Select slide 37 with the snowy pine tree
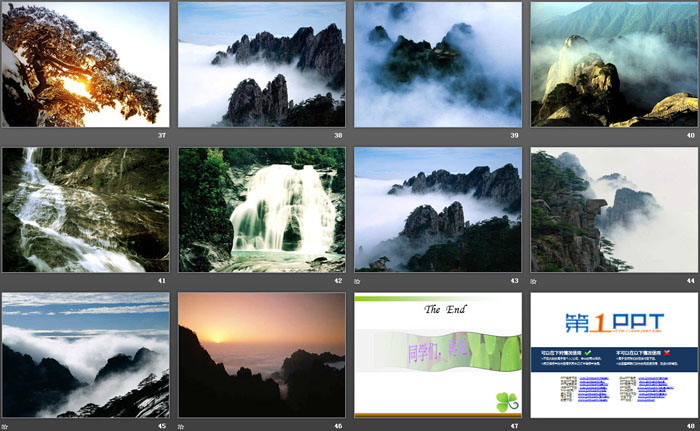This screenshot has width=700, height=431. click(x=86, y=64)
